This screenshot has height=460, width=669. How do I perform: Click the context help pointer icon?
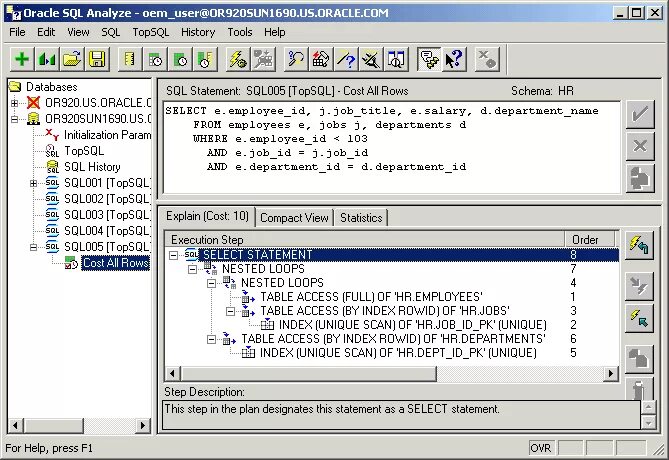coord(454,59)
